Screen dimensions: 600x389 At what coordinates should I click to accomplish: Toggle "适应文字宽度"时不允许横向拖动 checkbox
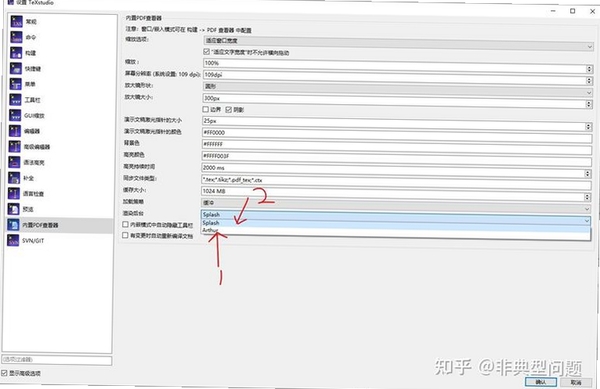click(207, 52)
